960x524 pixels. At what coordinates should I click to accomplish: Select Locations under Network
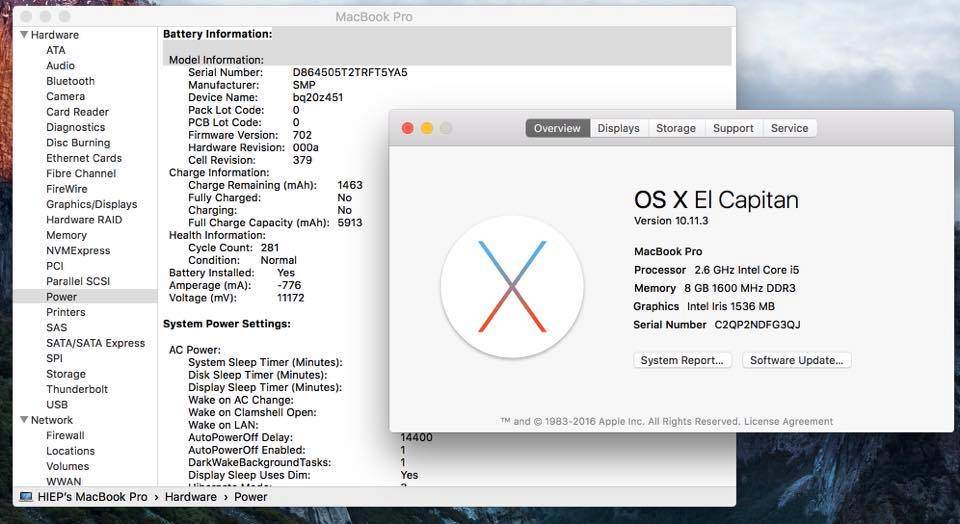[70, 451]
